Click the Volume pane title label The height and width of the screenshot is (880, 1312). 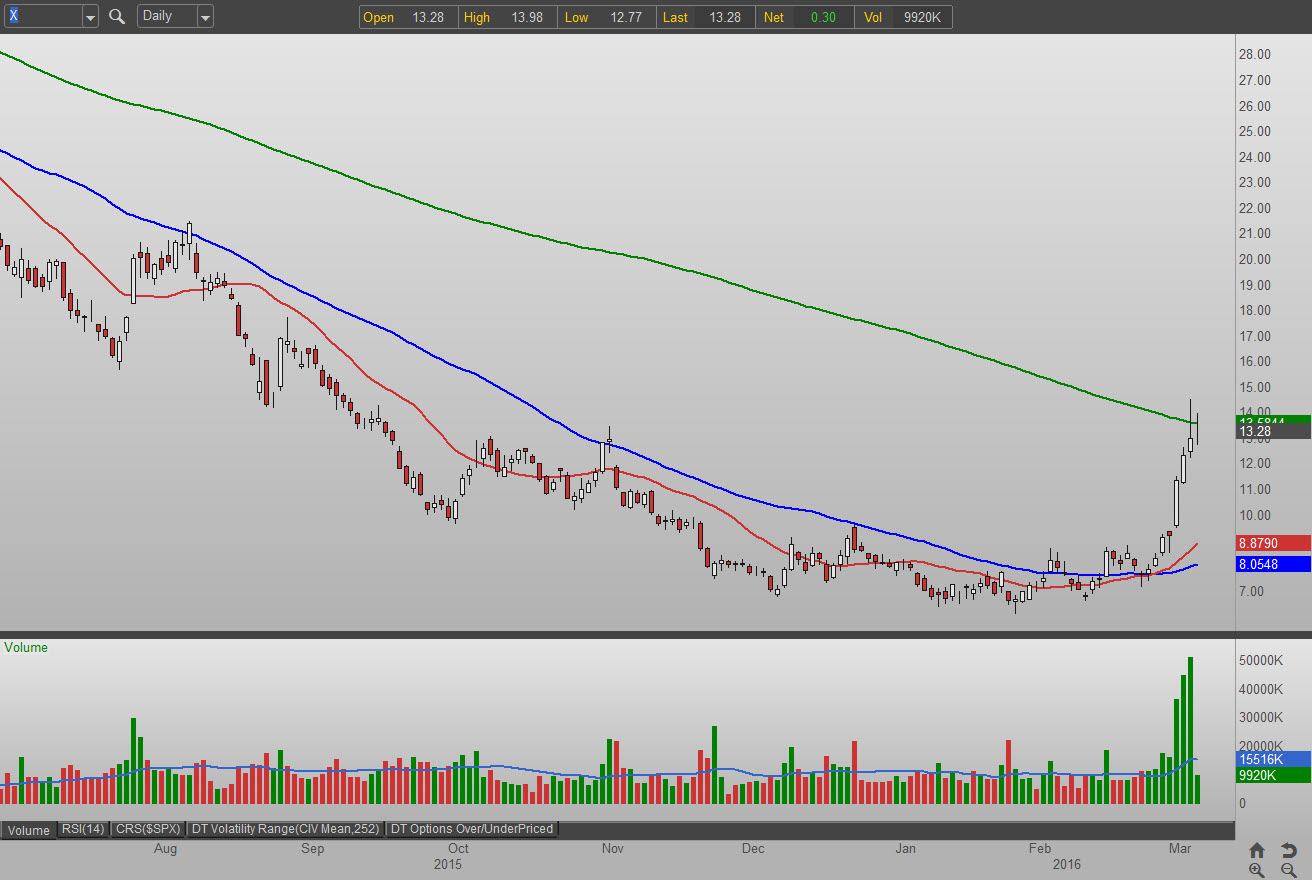pyautogui.click(x=26, y=647)
